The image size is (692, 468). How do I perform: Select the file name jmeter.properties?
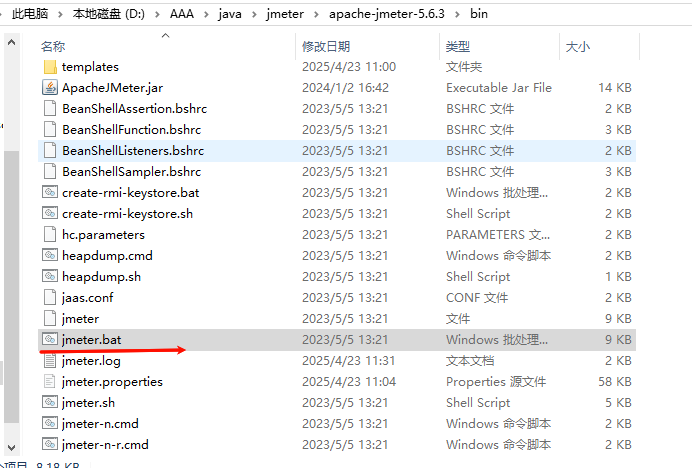pos(112,382)
